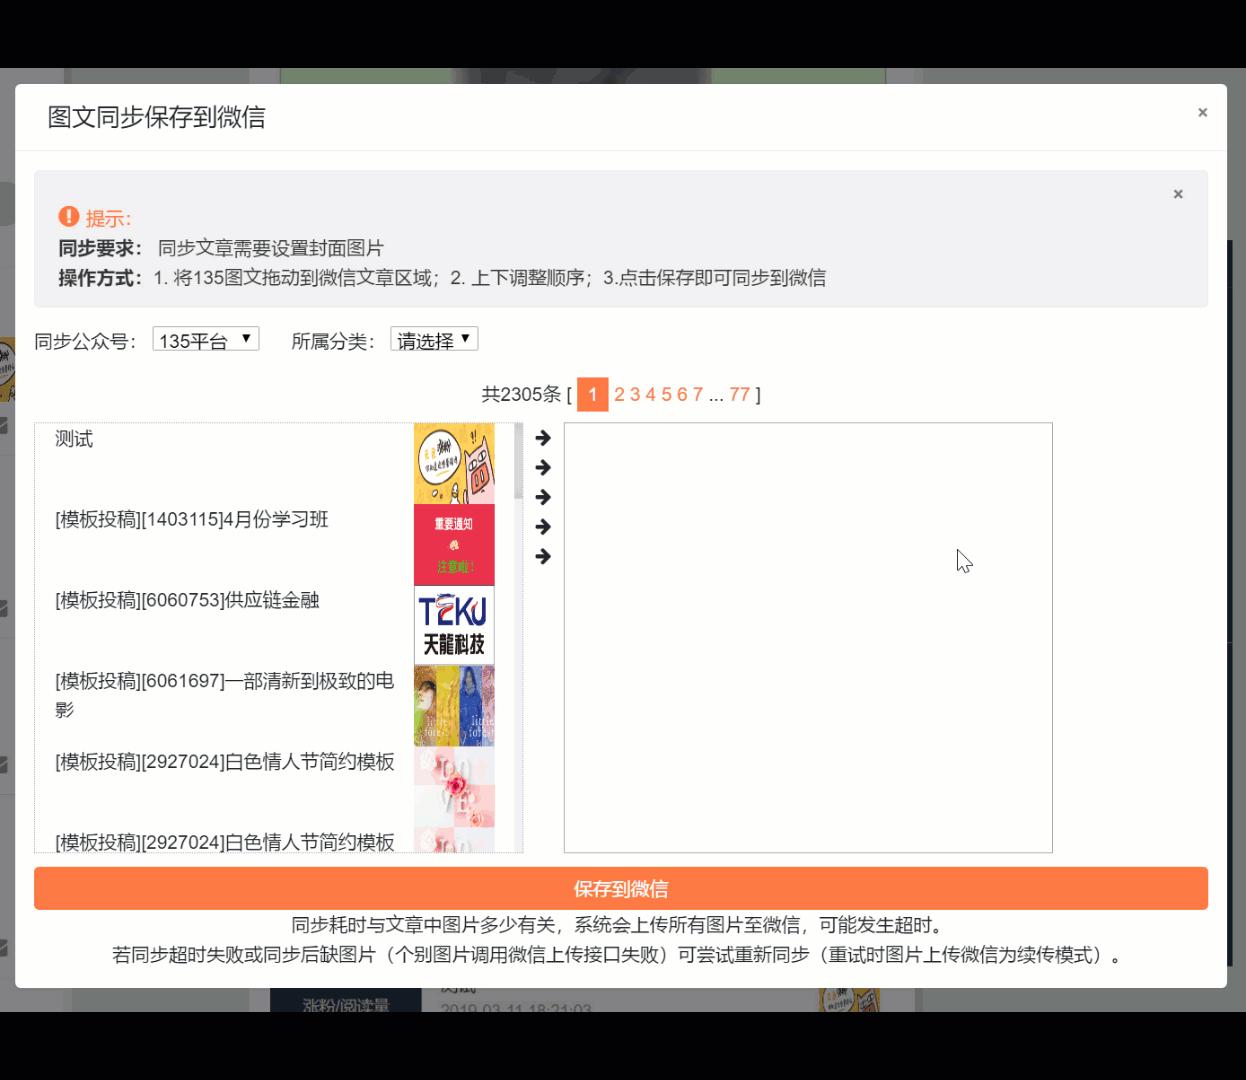Switch to page 2 of article list
The height and width of the screenshot is (1080, 1246).
pyautogui.click(x=619, y=395)
